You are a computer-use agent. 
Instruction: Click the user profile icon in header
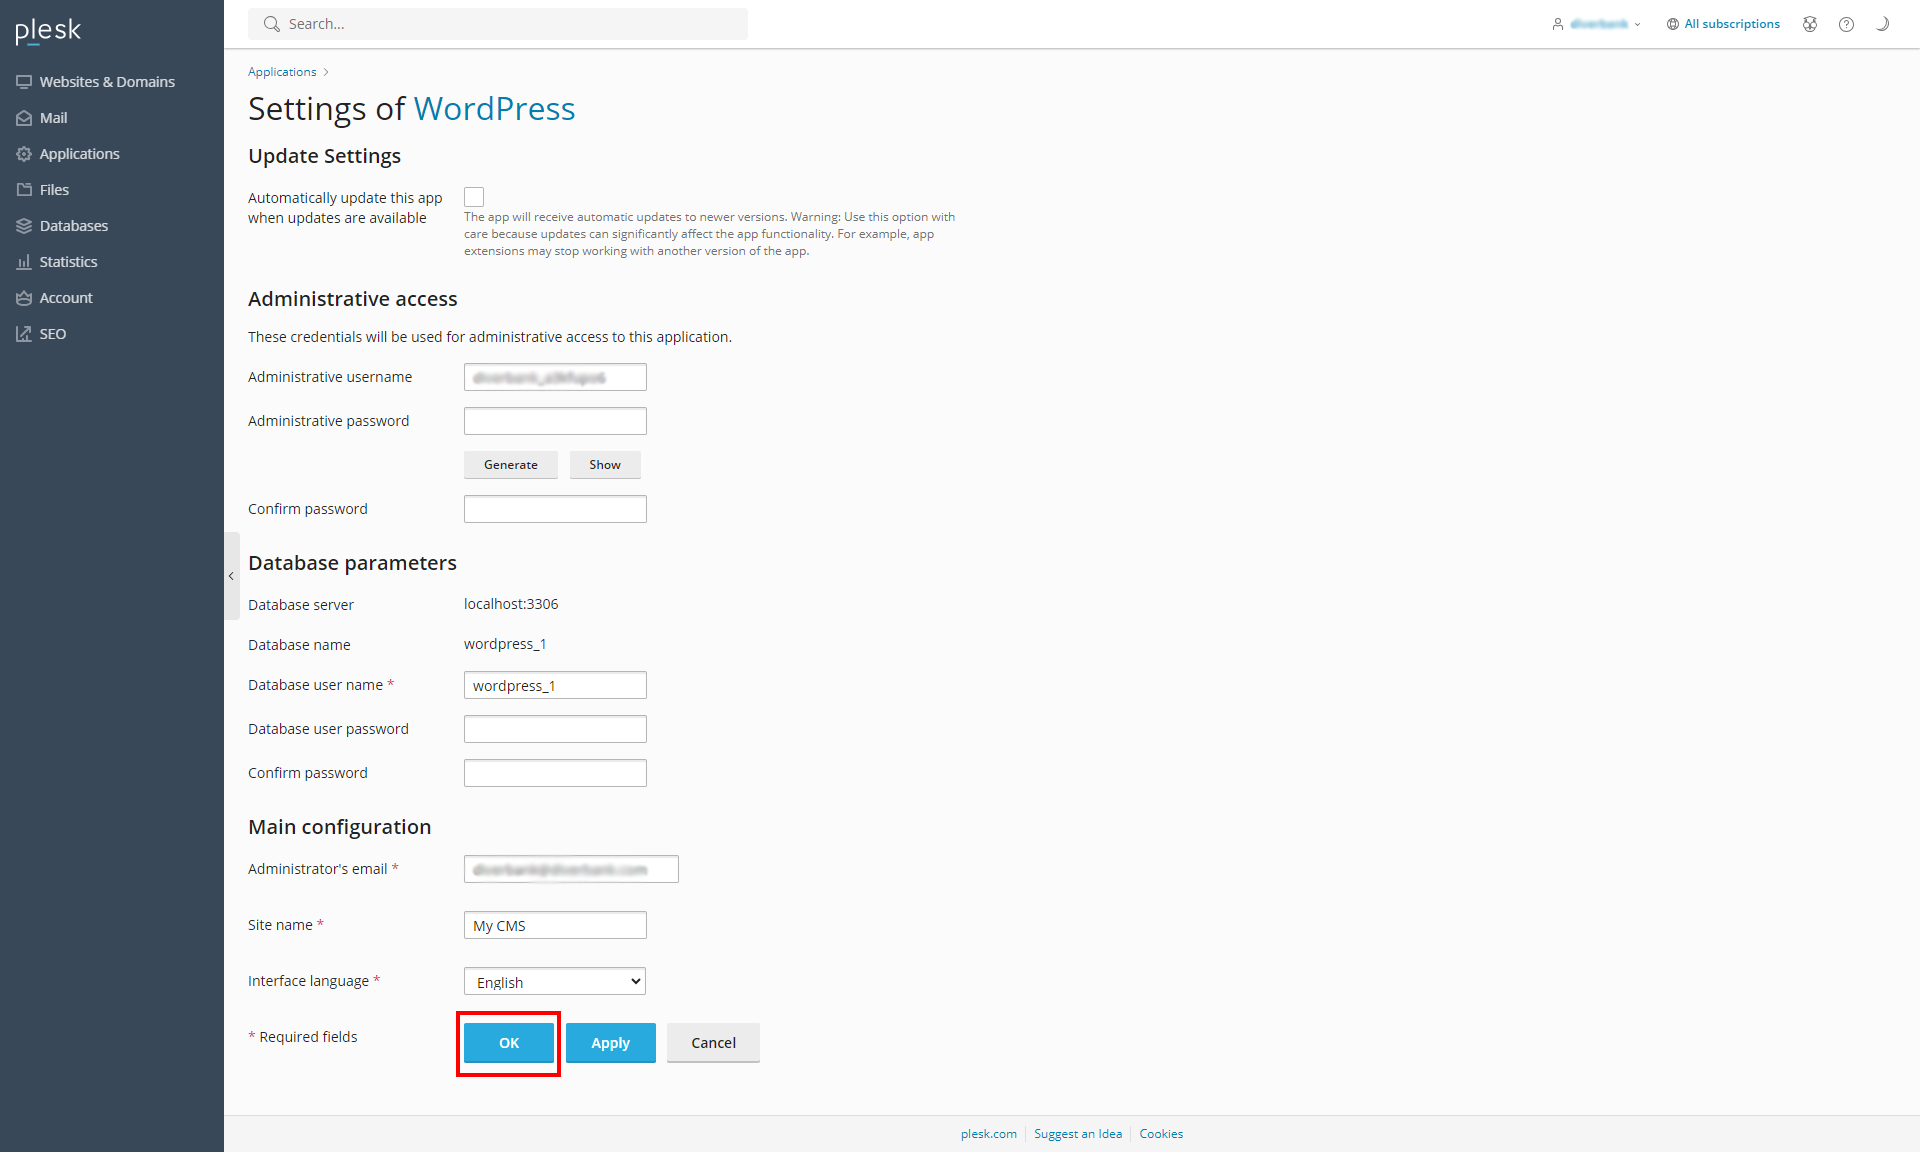1557,24
